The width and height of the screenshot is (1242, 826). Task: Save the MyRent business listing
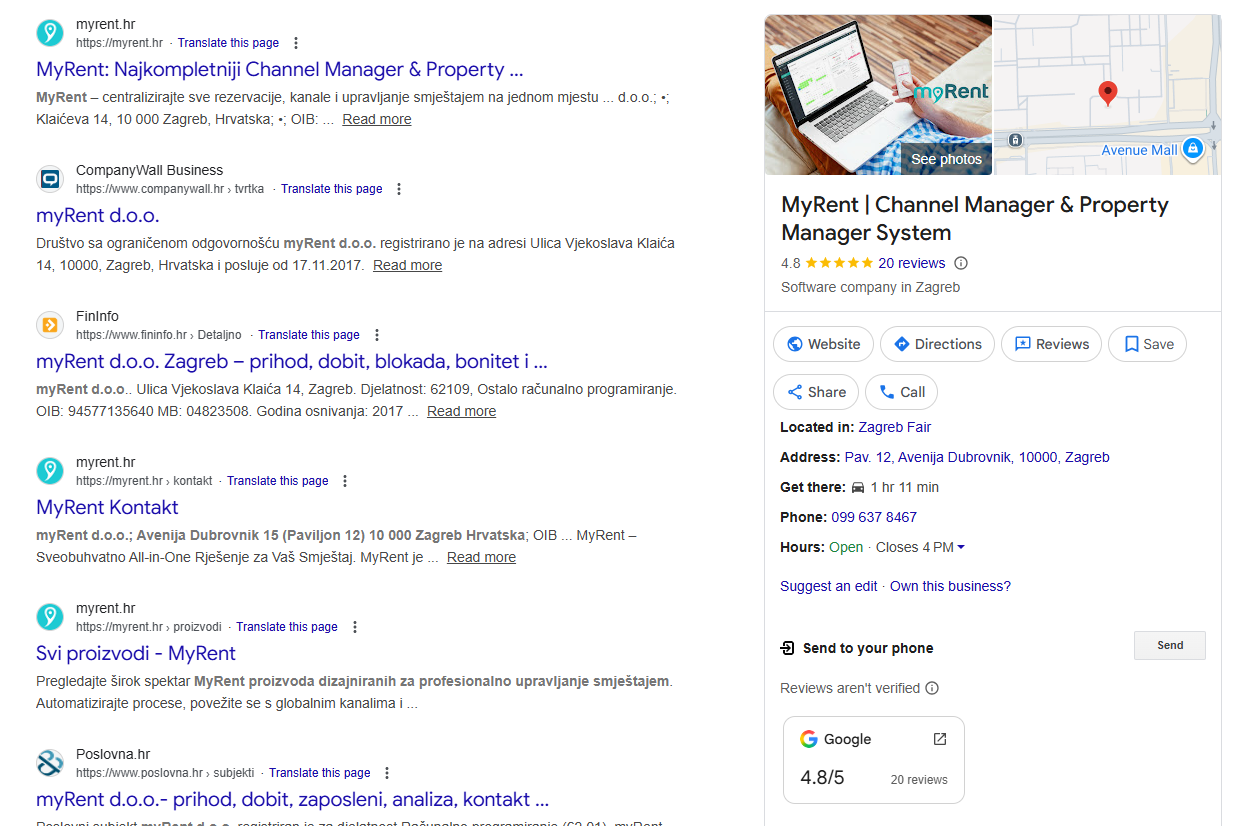coord(1147,344)
